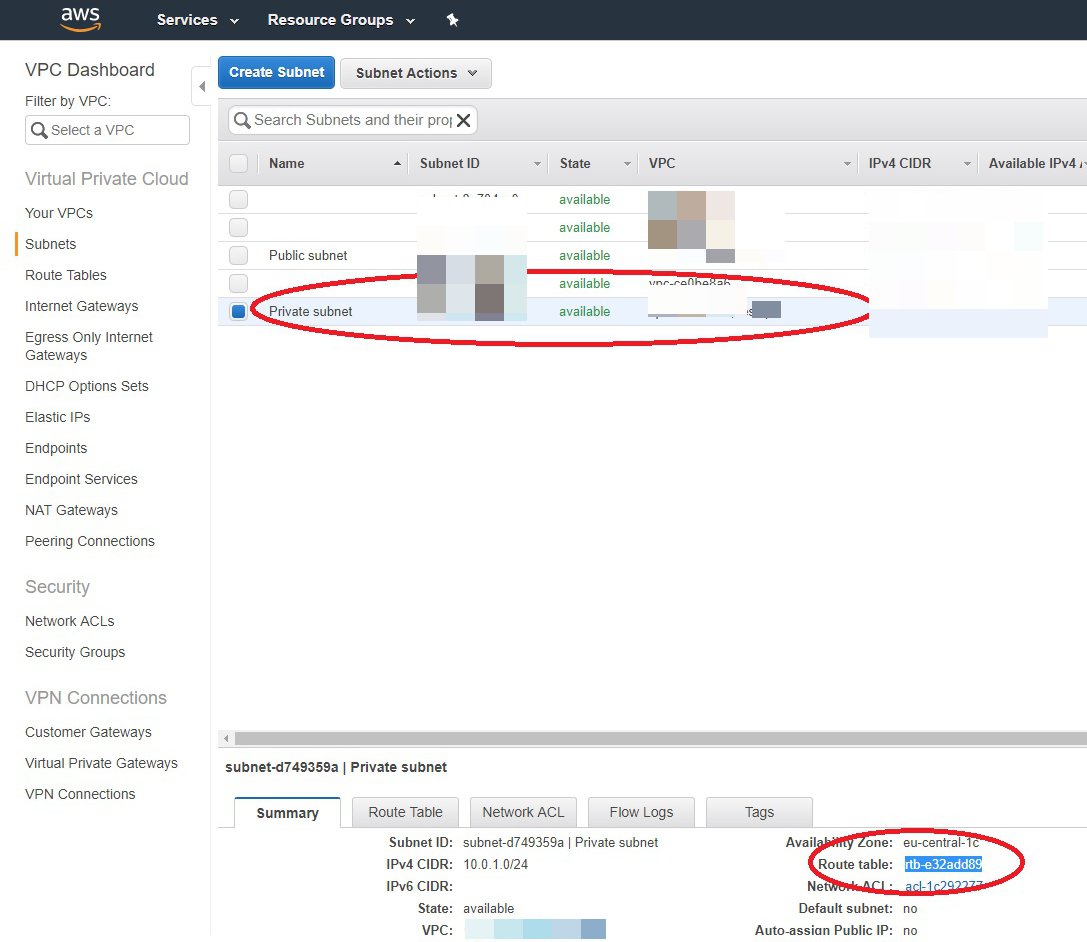
Task: Open Virtual Private Gateways
Action: tap(101, 763)
